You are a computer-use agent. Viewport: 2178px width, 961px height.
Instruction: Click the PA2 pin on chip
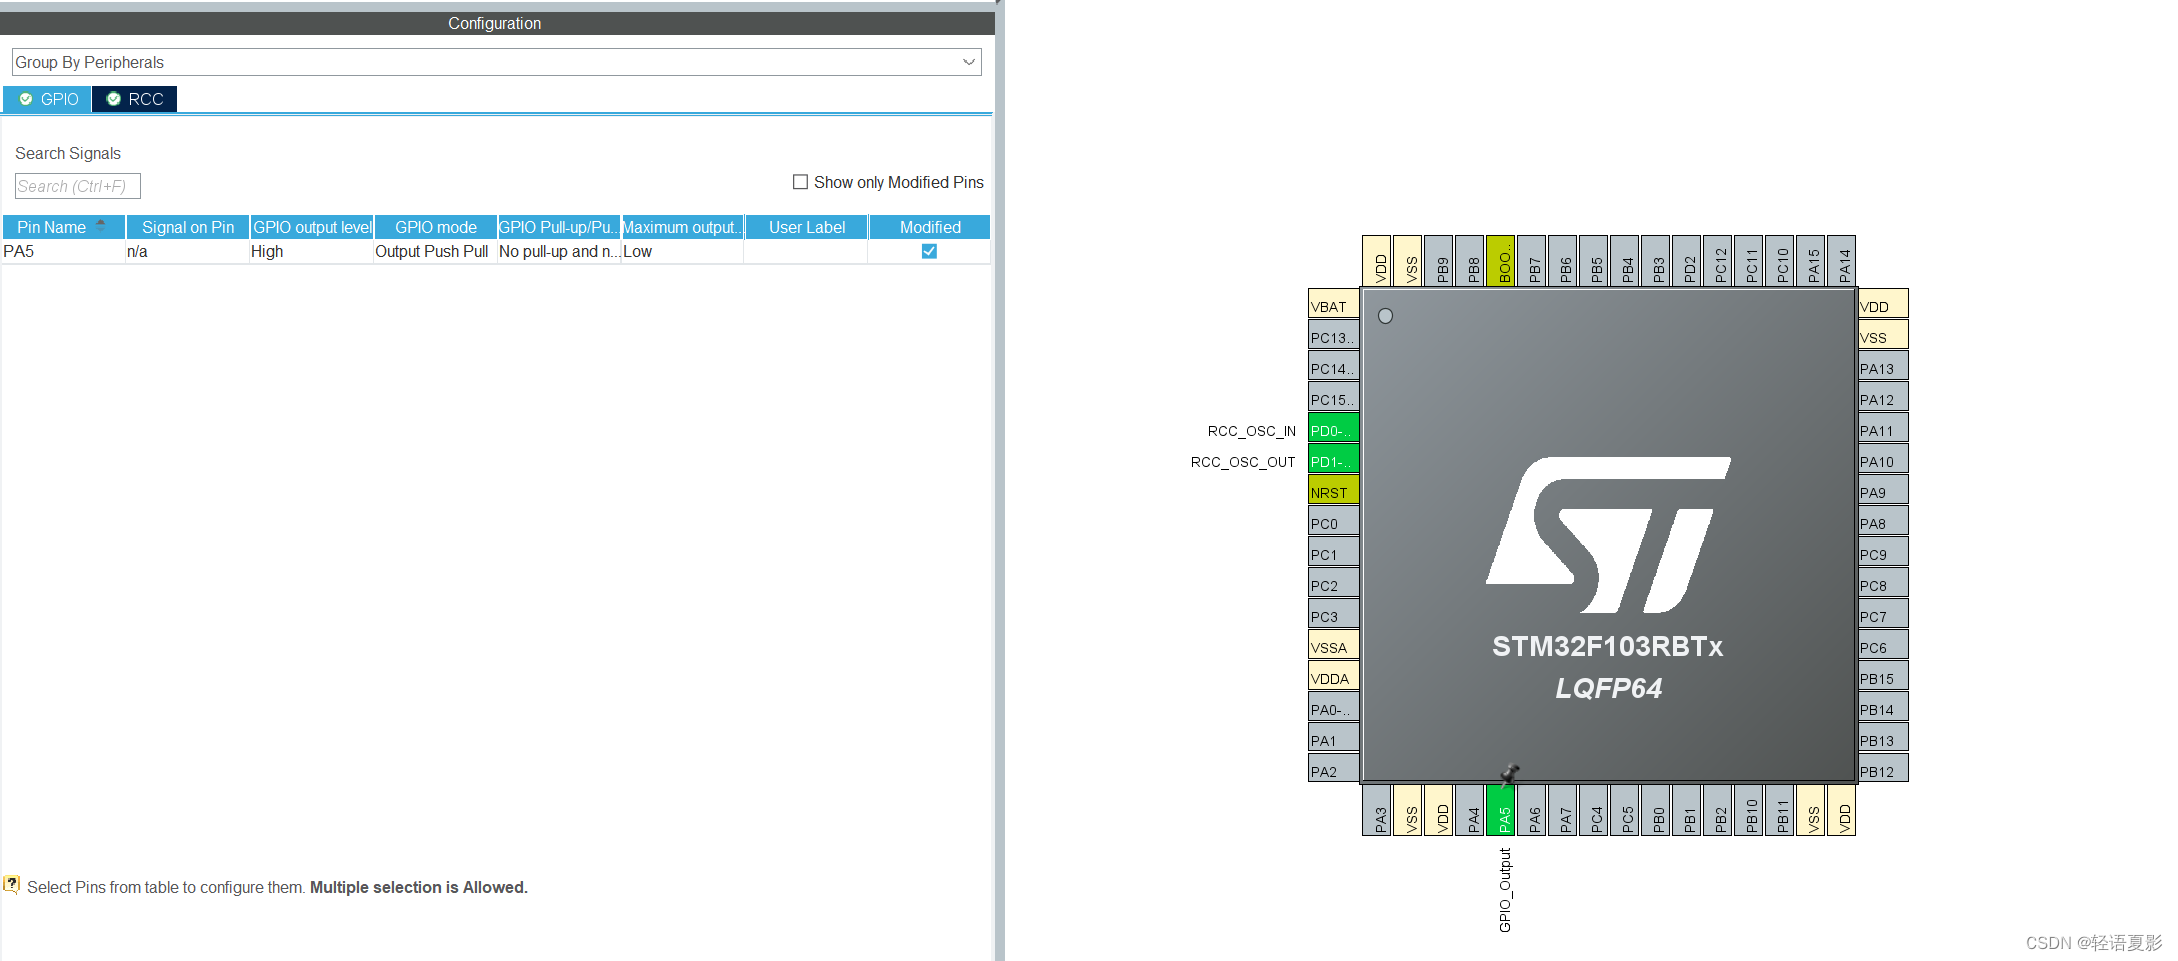click(x=1334, y=770)
